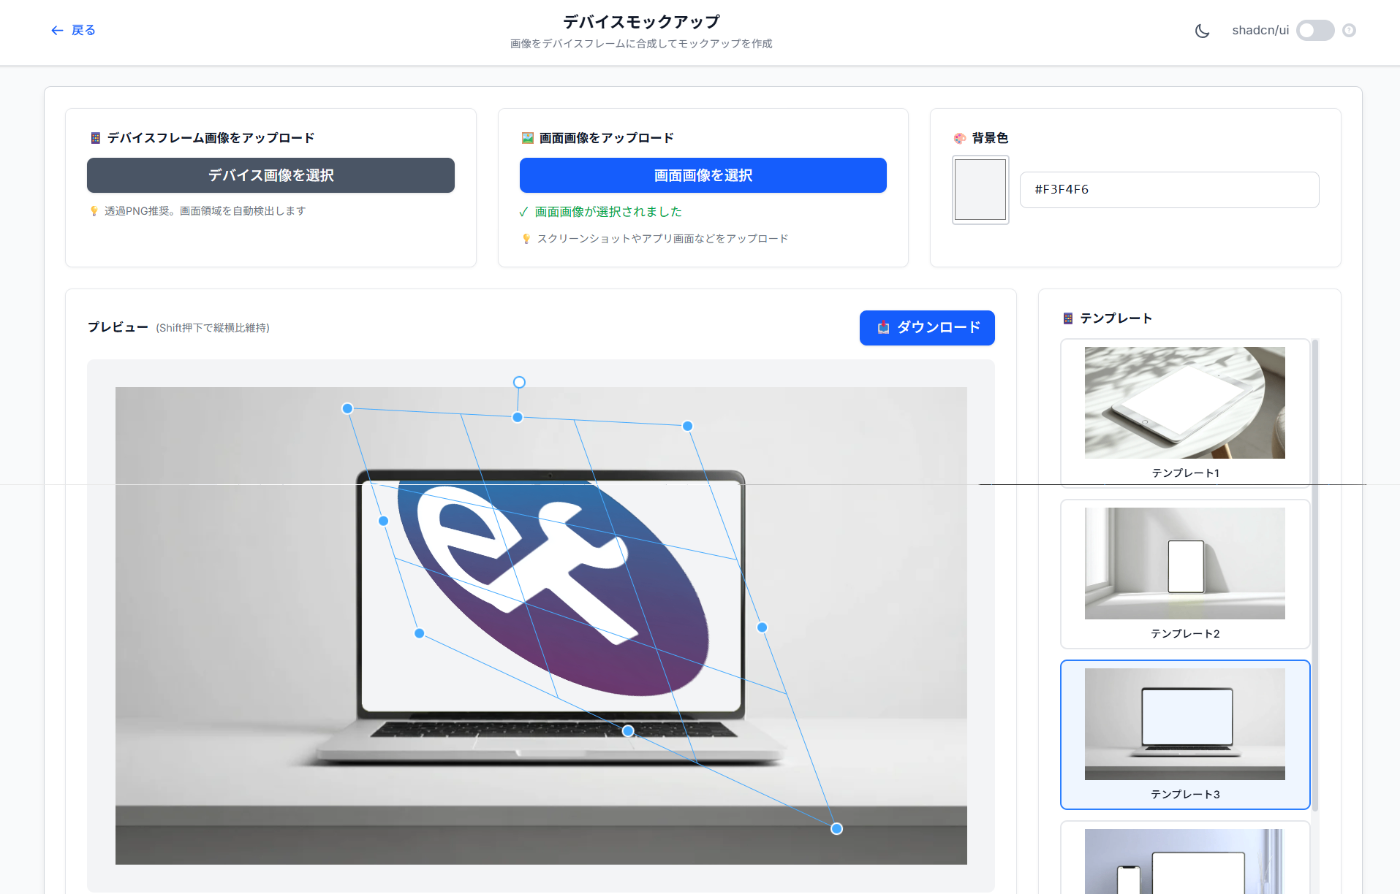Click the top-left corner transform handle
Image resolution: width=1400 pixels, height=894 pixels.
pyautogui.click(x=347, y=408)
